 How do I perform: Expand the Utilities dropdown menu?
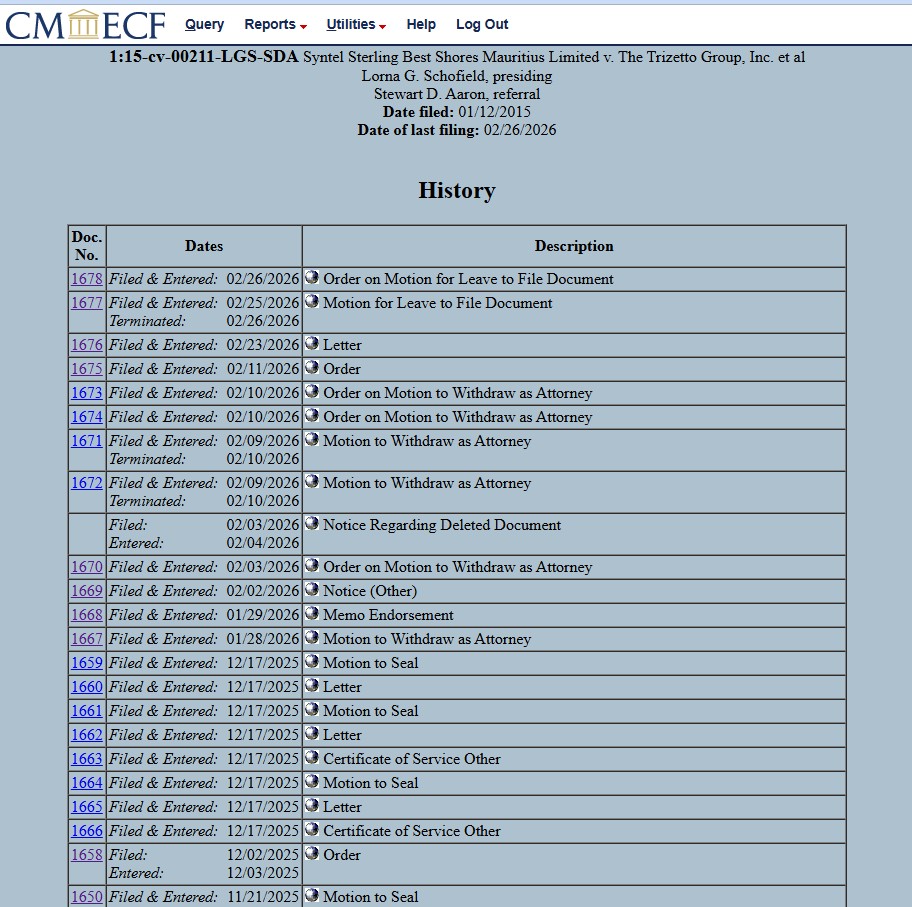[355, 24]
